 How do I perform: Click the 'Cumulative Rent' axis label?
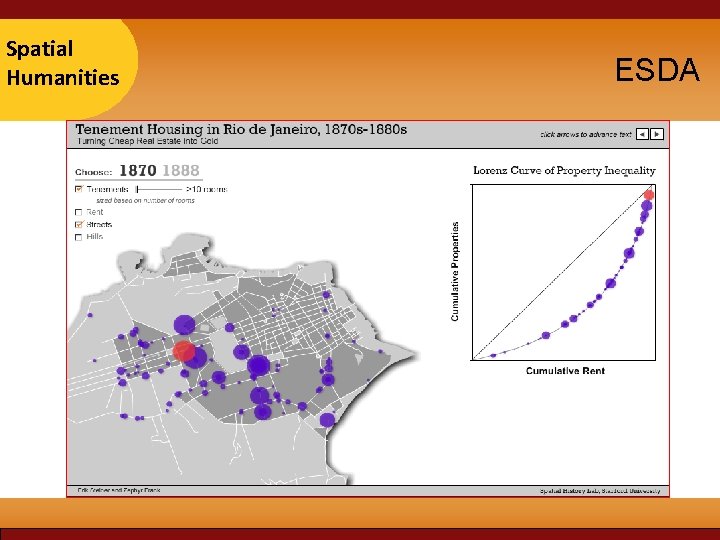click(565, 371)
